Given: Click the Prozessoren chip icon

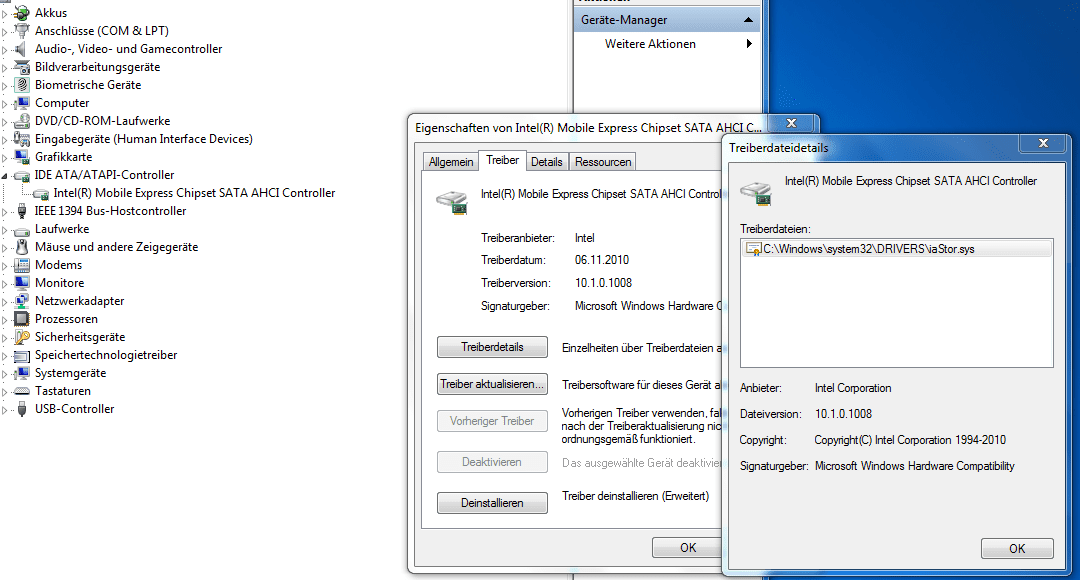Looking at the screenshot, I should (x=22, y=319).
